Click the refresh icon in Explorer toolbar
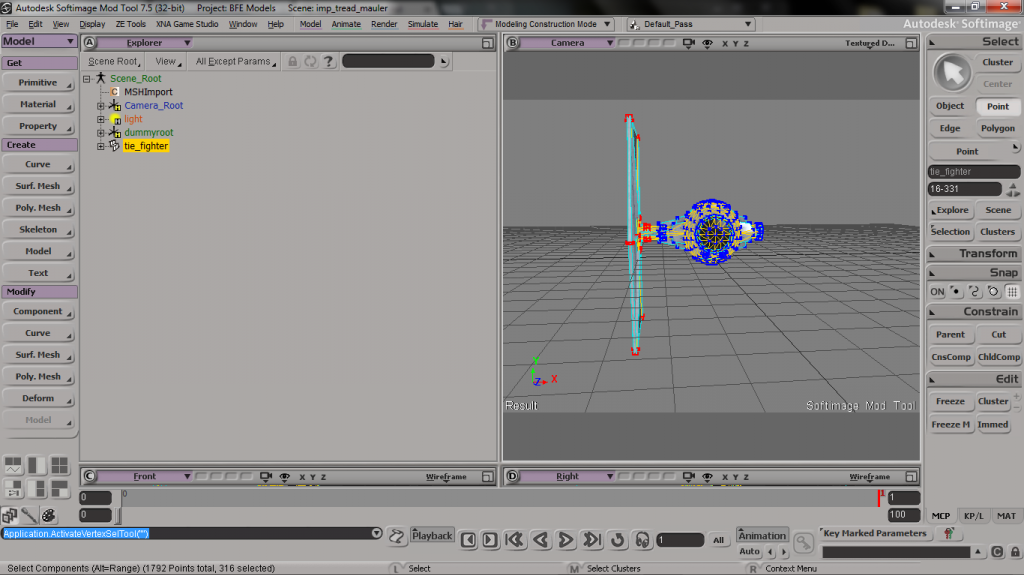This screenshot has height=575, width=1024. (310, 61)
